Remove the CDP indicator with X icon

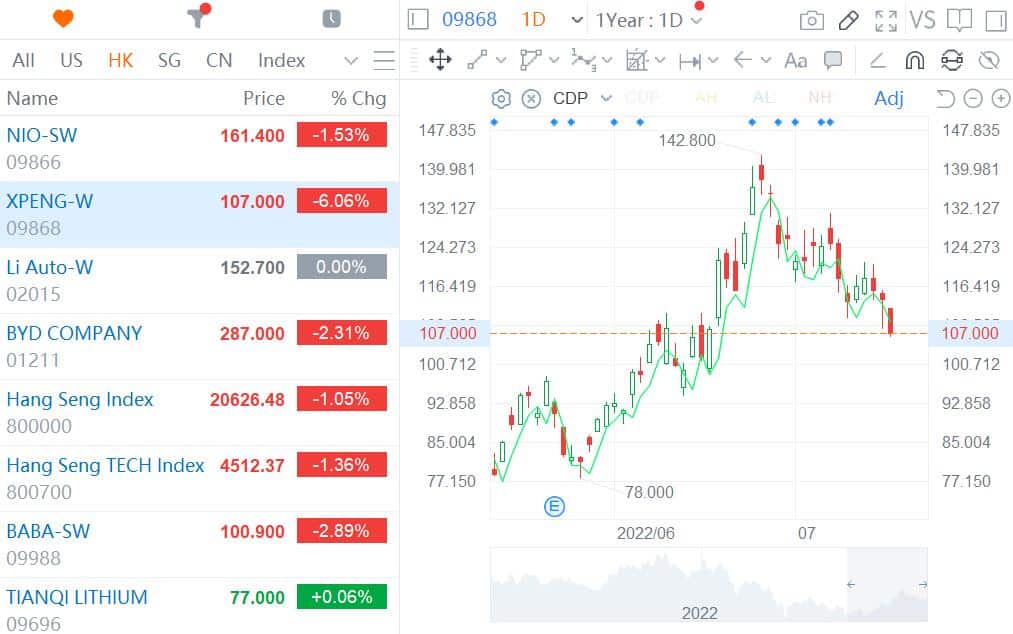pos(531,99)
